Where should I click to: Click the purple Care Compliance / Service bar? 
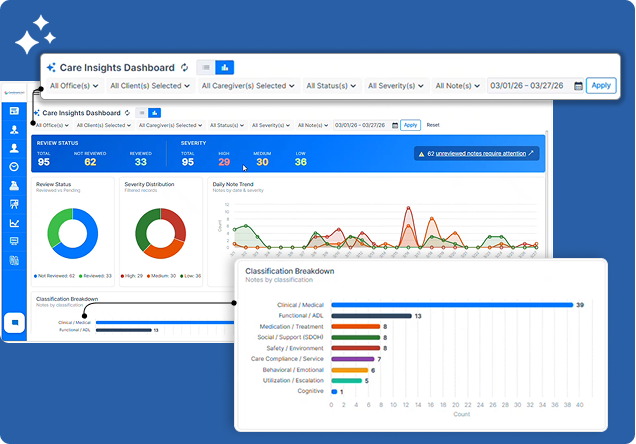(x=352, y=359)
